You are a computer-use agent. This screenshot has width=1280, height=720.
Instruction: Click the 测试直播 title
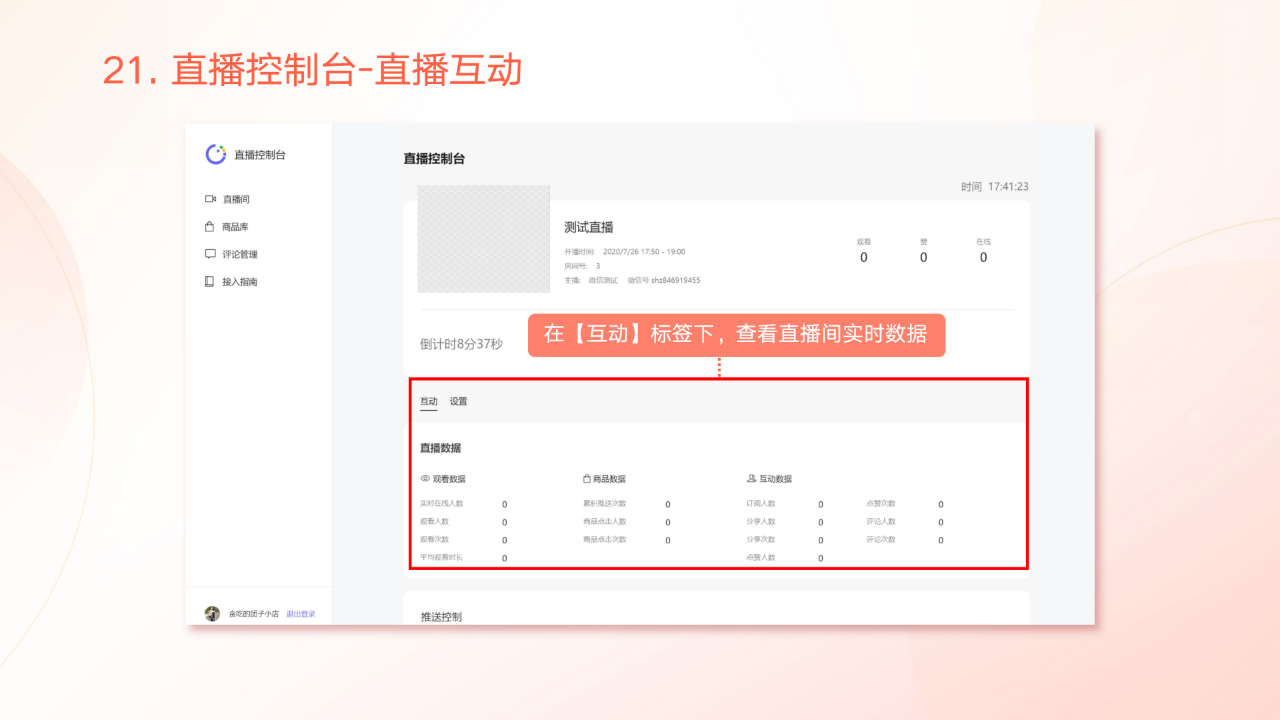pos(589,227)
